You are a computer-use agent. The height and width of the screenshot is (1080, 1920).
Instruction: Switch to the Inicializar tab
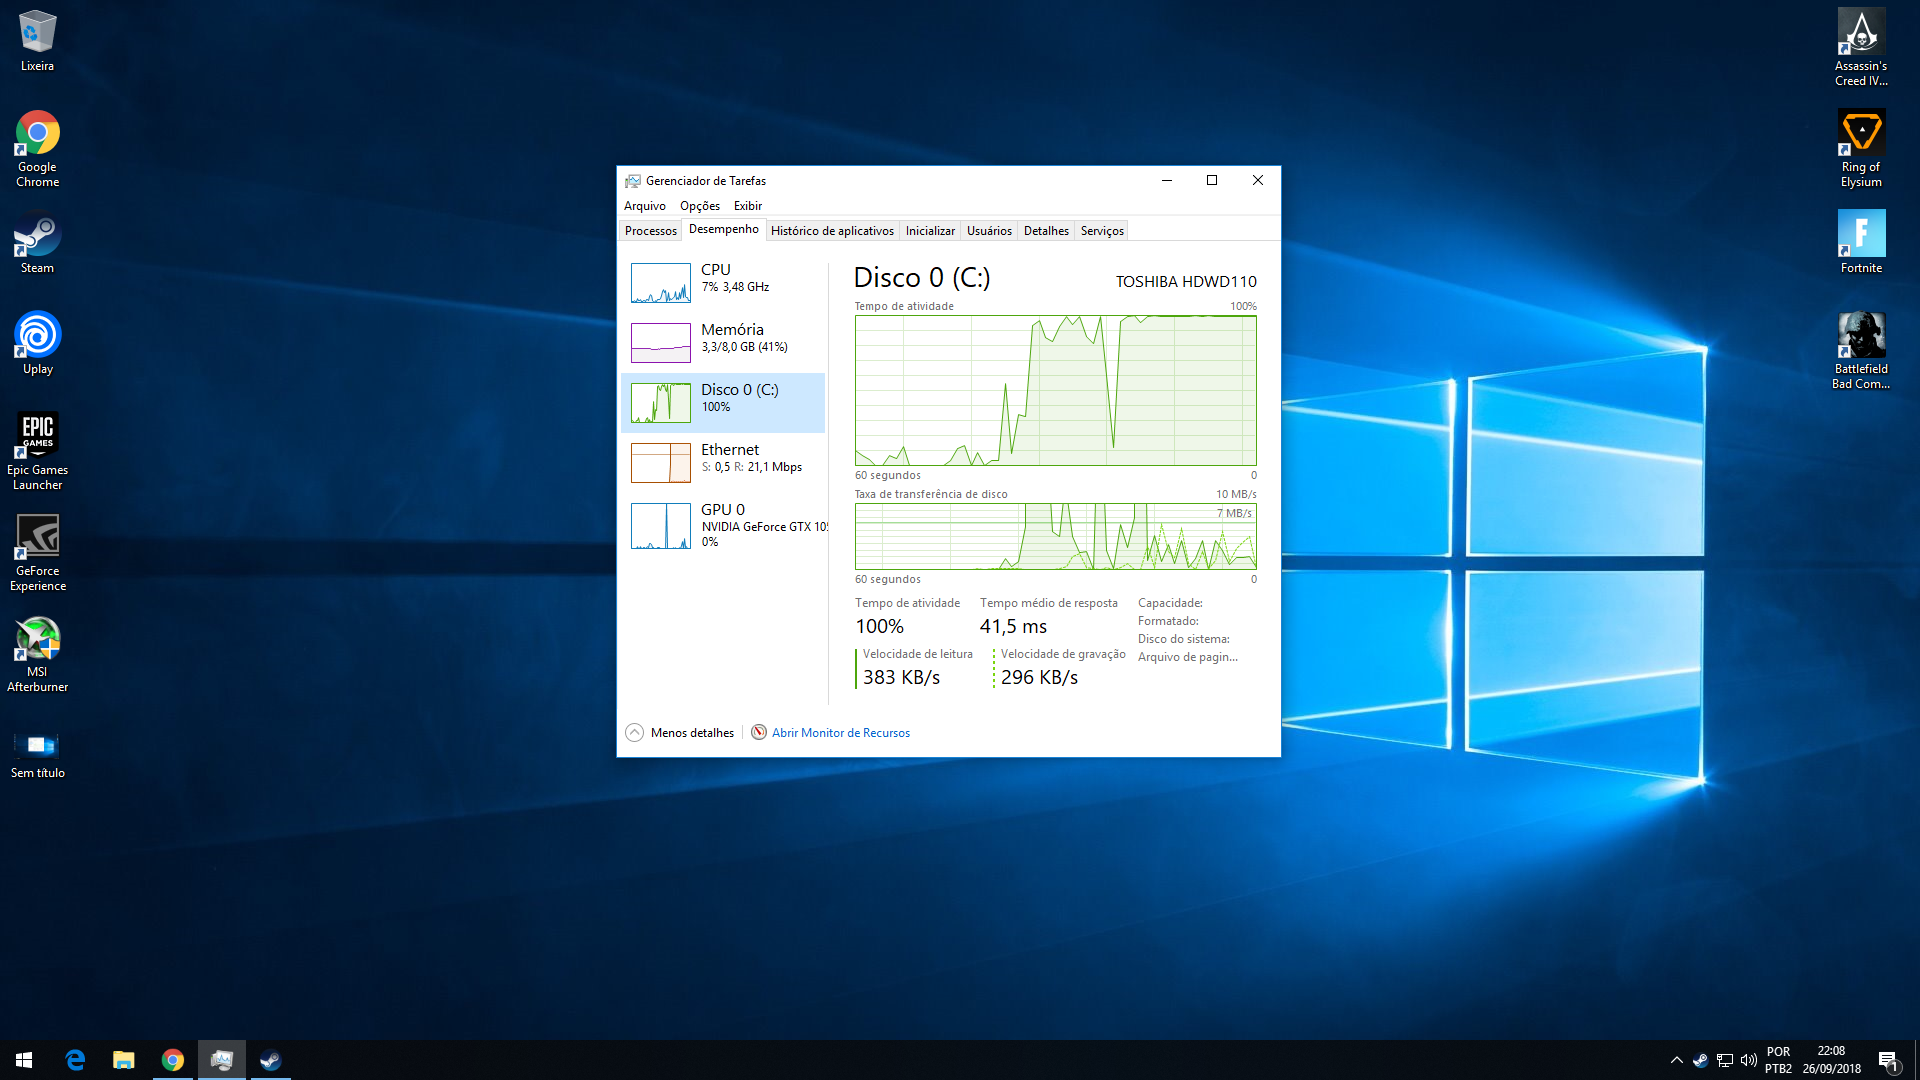[x=930, y=231]
